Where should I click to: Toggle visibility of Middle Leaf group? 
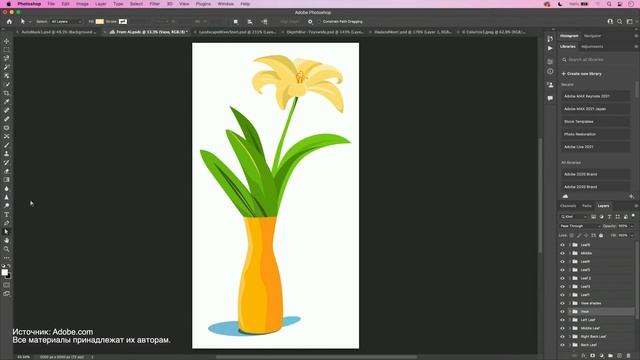562,328
